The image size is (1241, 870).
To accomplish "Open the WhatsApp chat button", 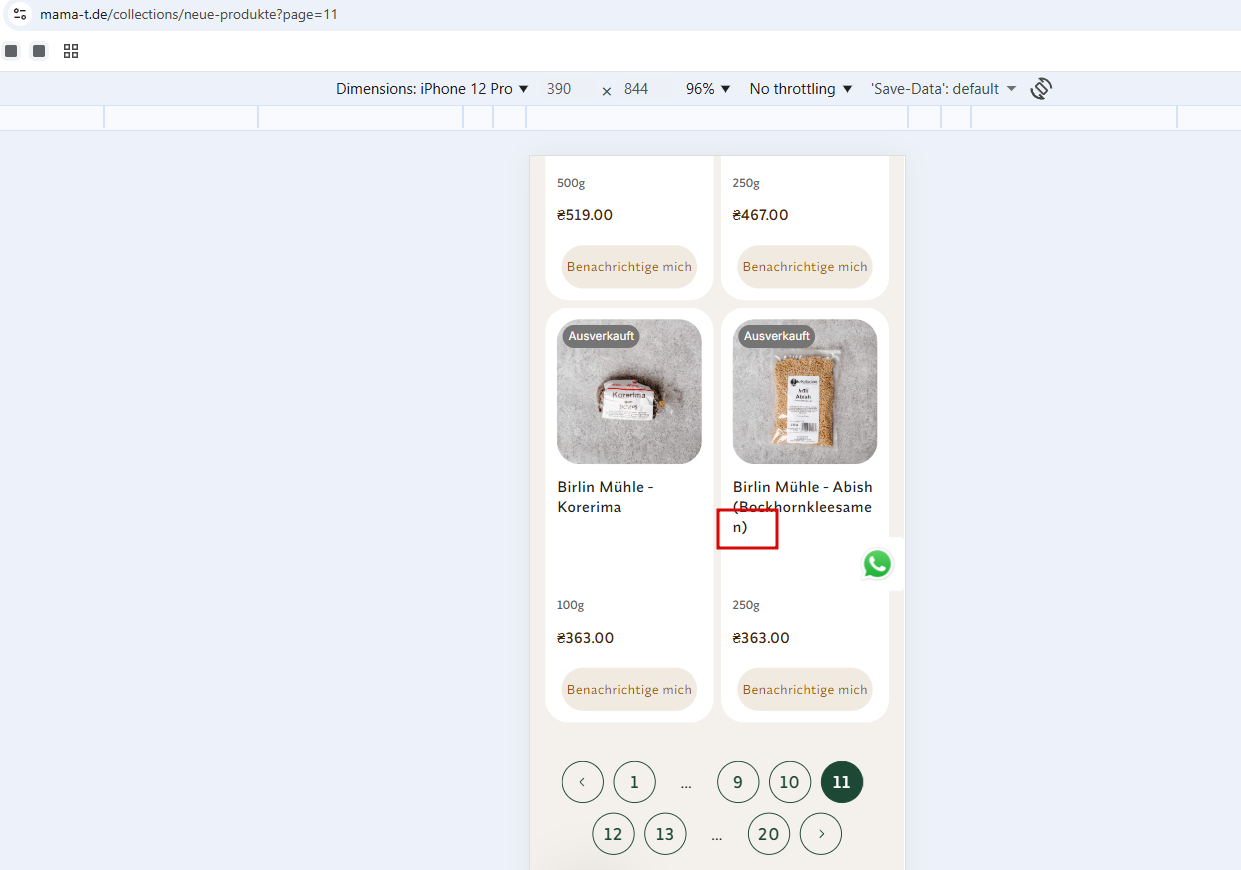I will click(877, 564).
